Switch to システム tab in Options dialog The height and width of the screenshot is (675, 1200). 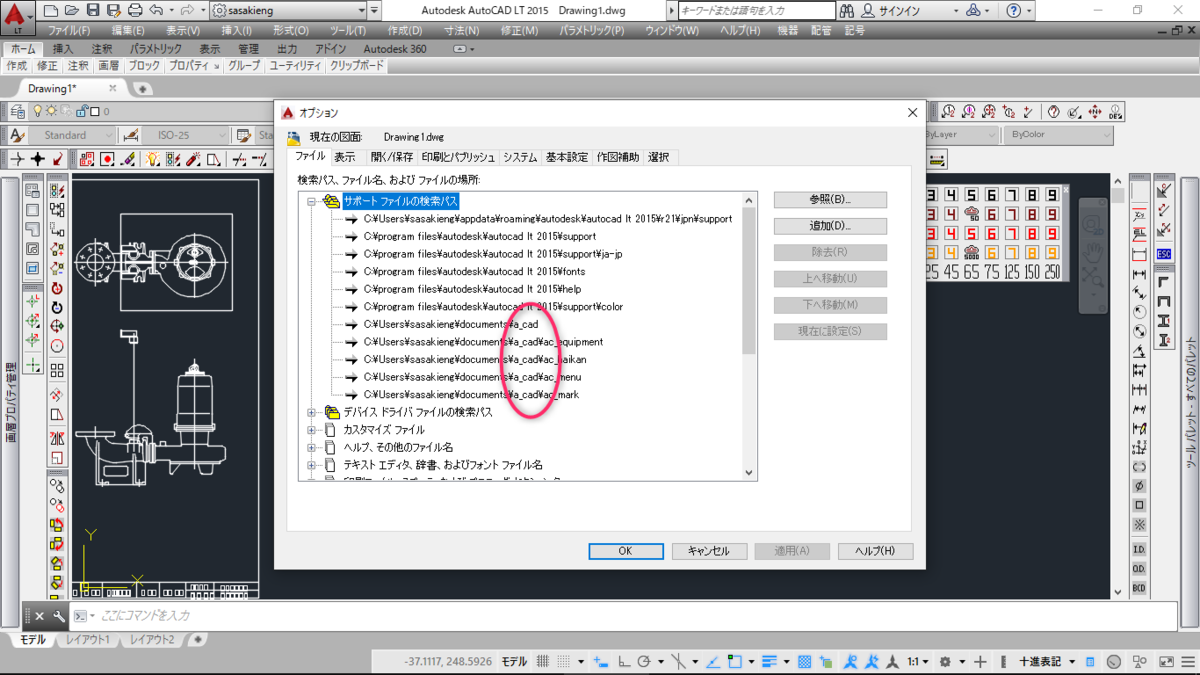click(520, 158)
